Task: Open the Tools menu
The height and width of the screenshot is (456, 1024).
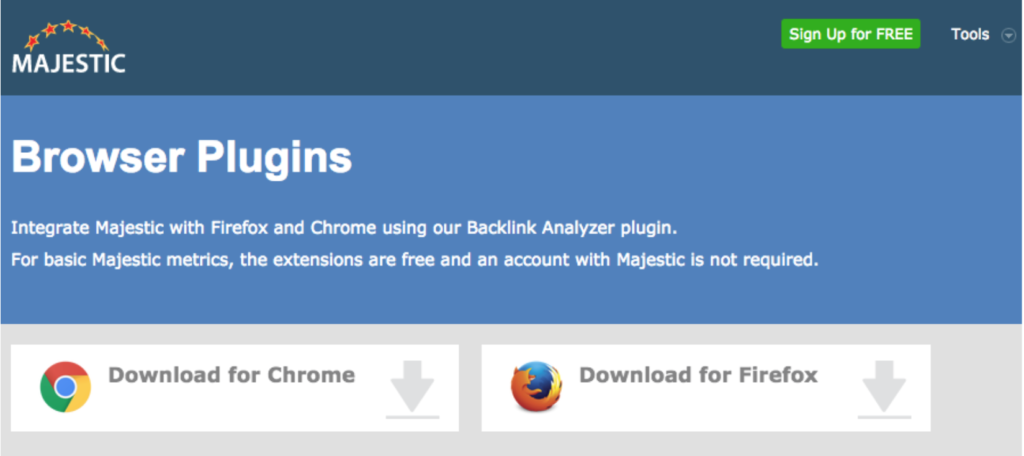Action: click(x=970, y=34)
